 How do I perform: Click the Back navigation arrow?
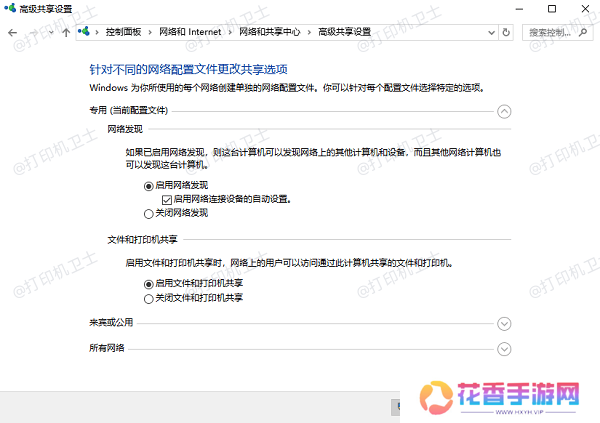(x=12, y=32)
